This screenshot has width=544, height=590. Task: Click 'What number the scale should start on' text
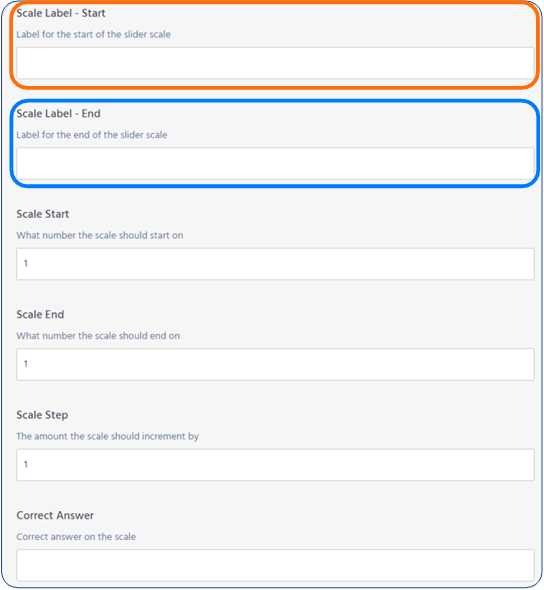coord(100,235)
